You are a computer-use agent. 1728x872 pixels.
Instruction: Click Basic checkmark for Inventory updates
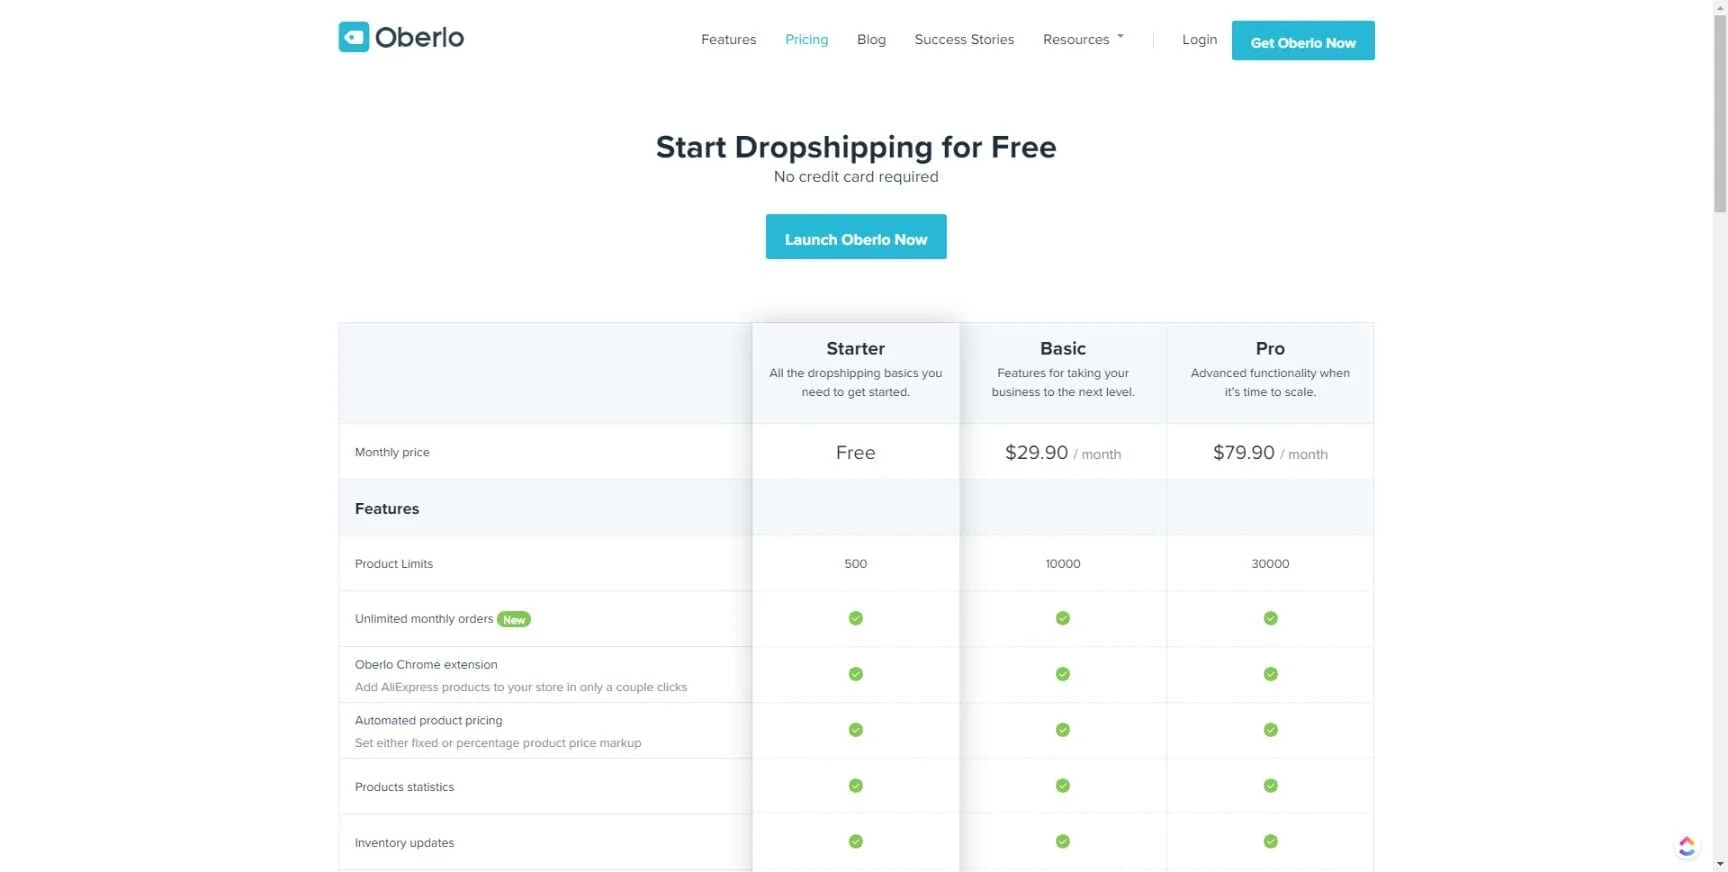1063,841
